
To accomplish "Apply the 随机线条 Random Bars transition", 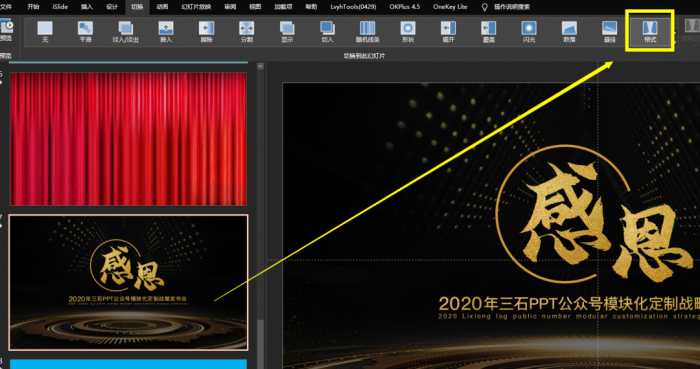I will [x=367, y=32].
